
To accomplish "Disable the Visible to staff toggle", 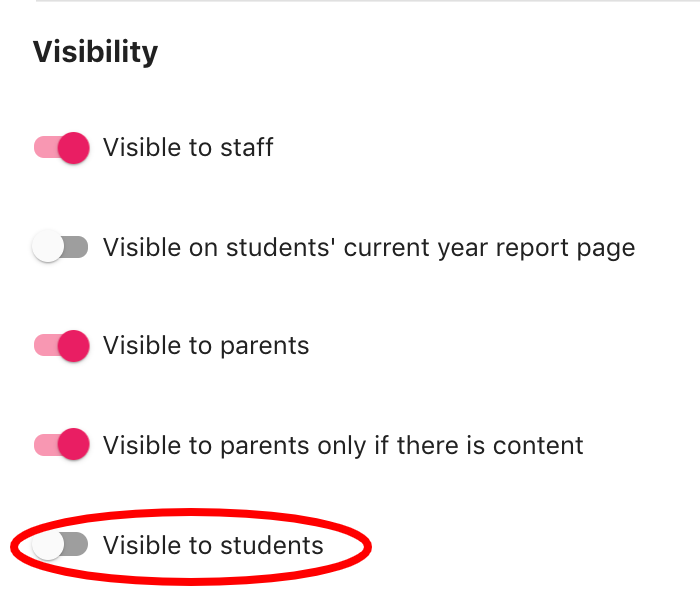I will [x=61, y=148].
